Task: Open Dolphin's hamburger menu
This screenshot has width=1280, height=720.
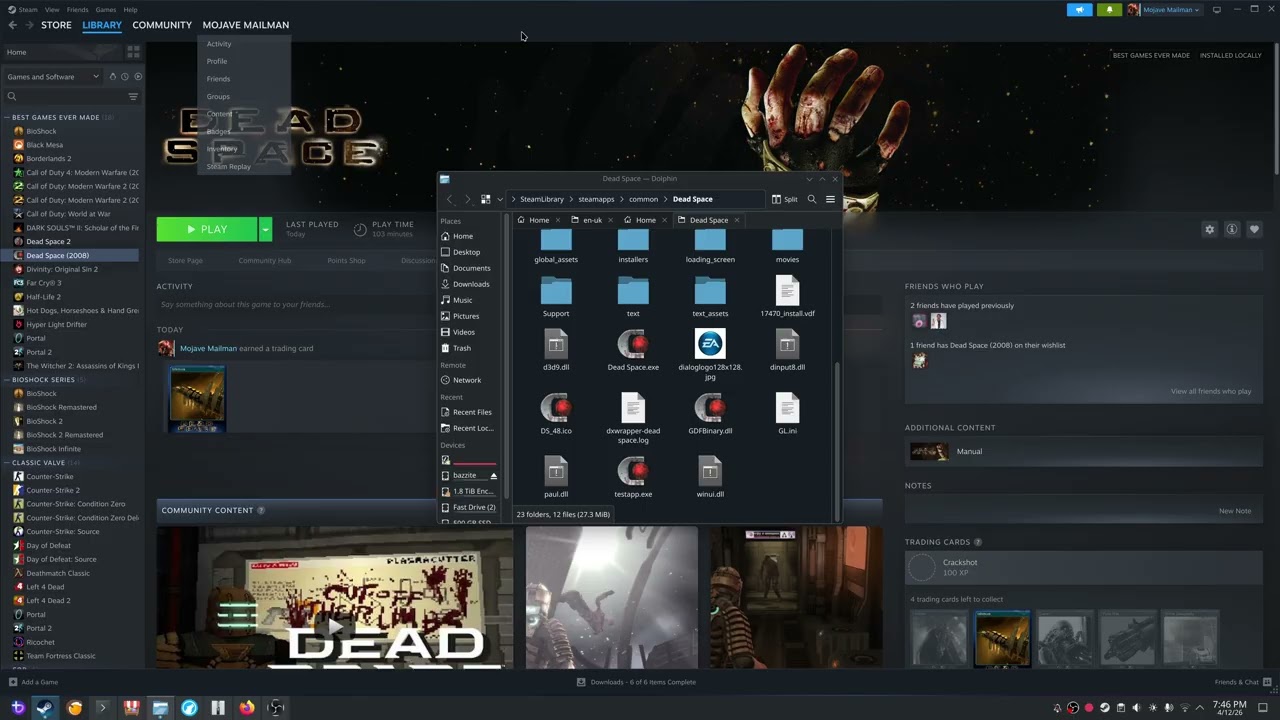Action: 830,199
